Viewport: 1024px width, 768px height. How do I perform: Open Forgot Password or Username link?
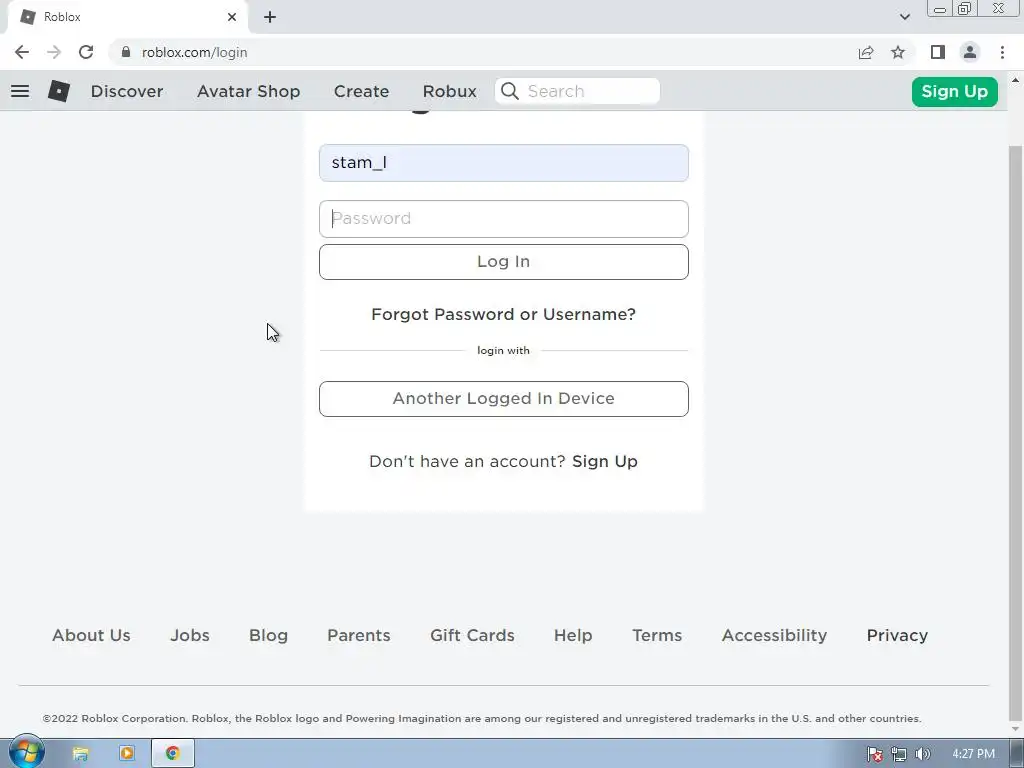504,314
